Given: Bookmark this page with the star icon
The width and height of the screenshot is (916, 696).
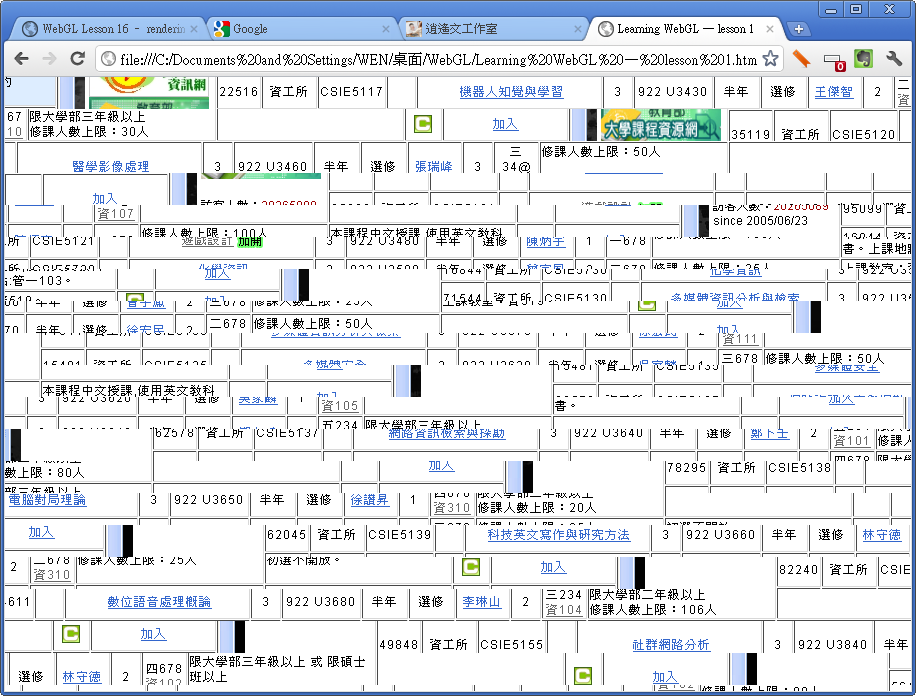Looking at the screenshot, I should click(x=770, y=59).
